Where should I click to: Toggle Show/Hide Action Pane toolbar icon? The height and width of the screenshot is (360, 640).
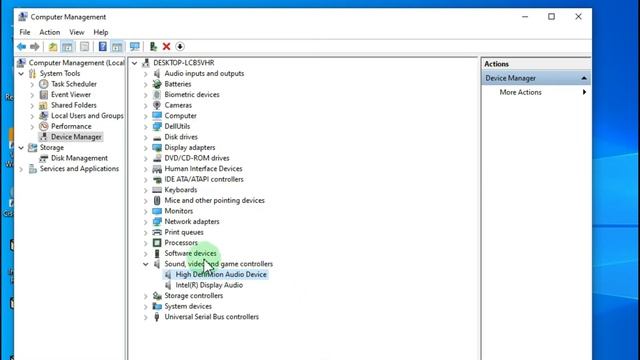click(x=117, y=47)
